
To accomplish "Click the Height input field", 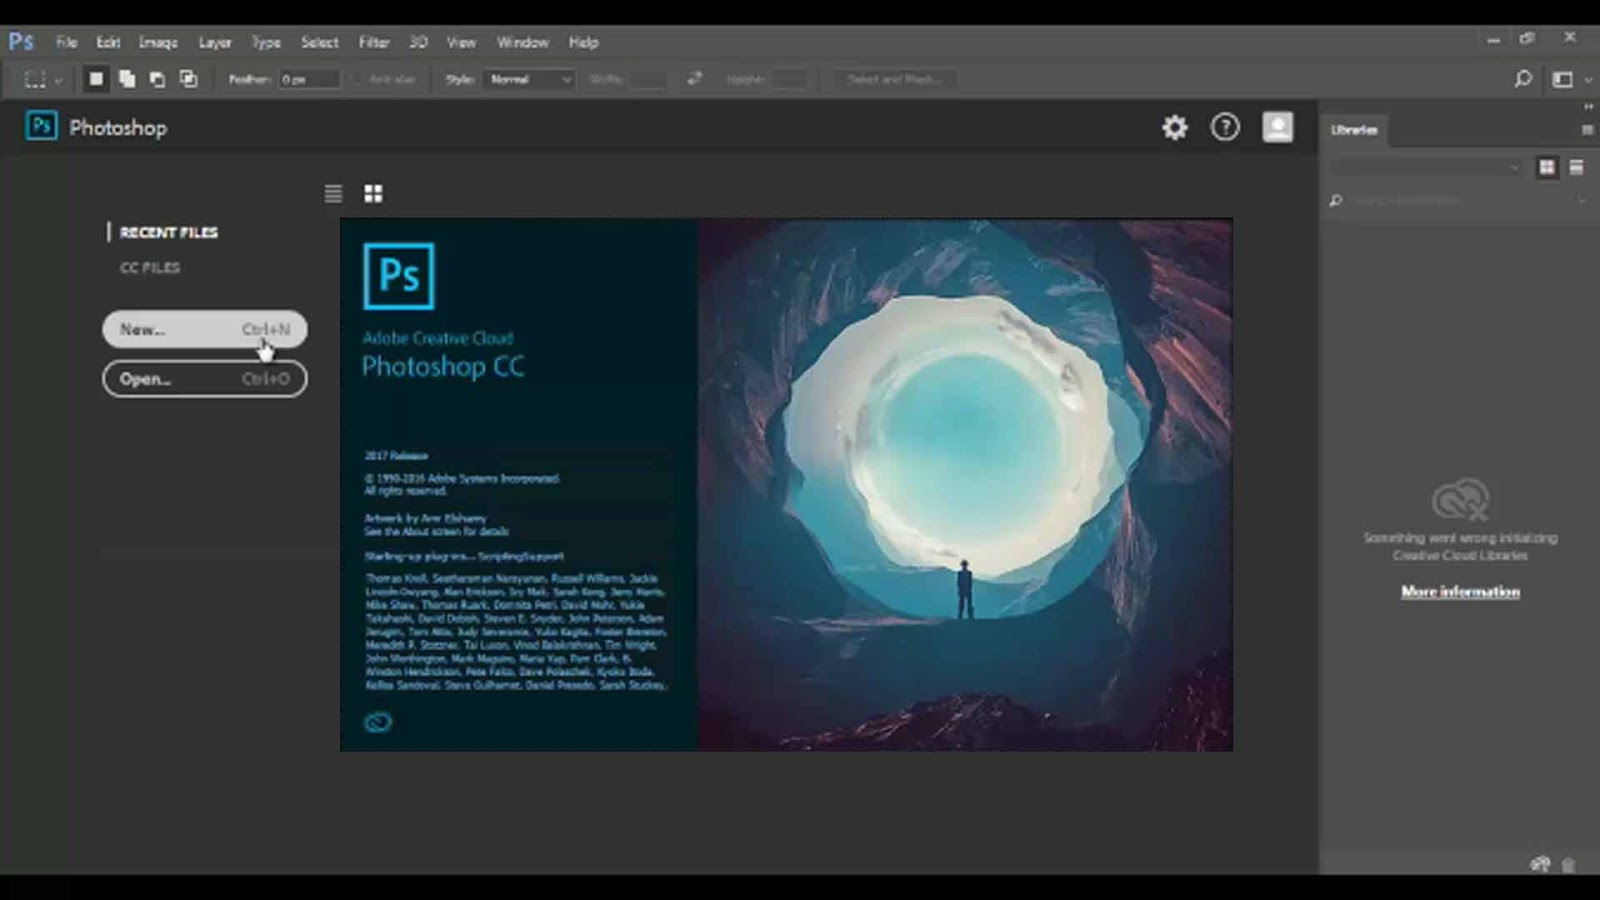I will (790, 79).
